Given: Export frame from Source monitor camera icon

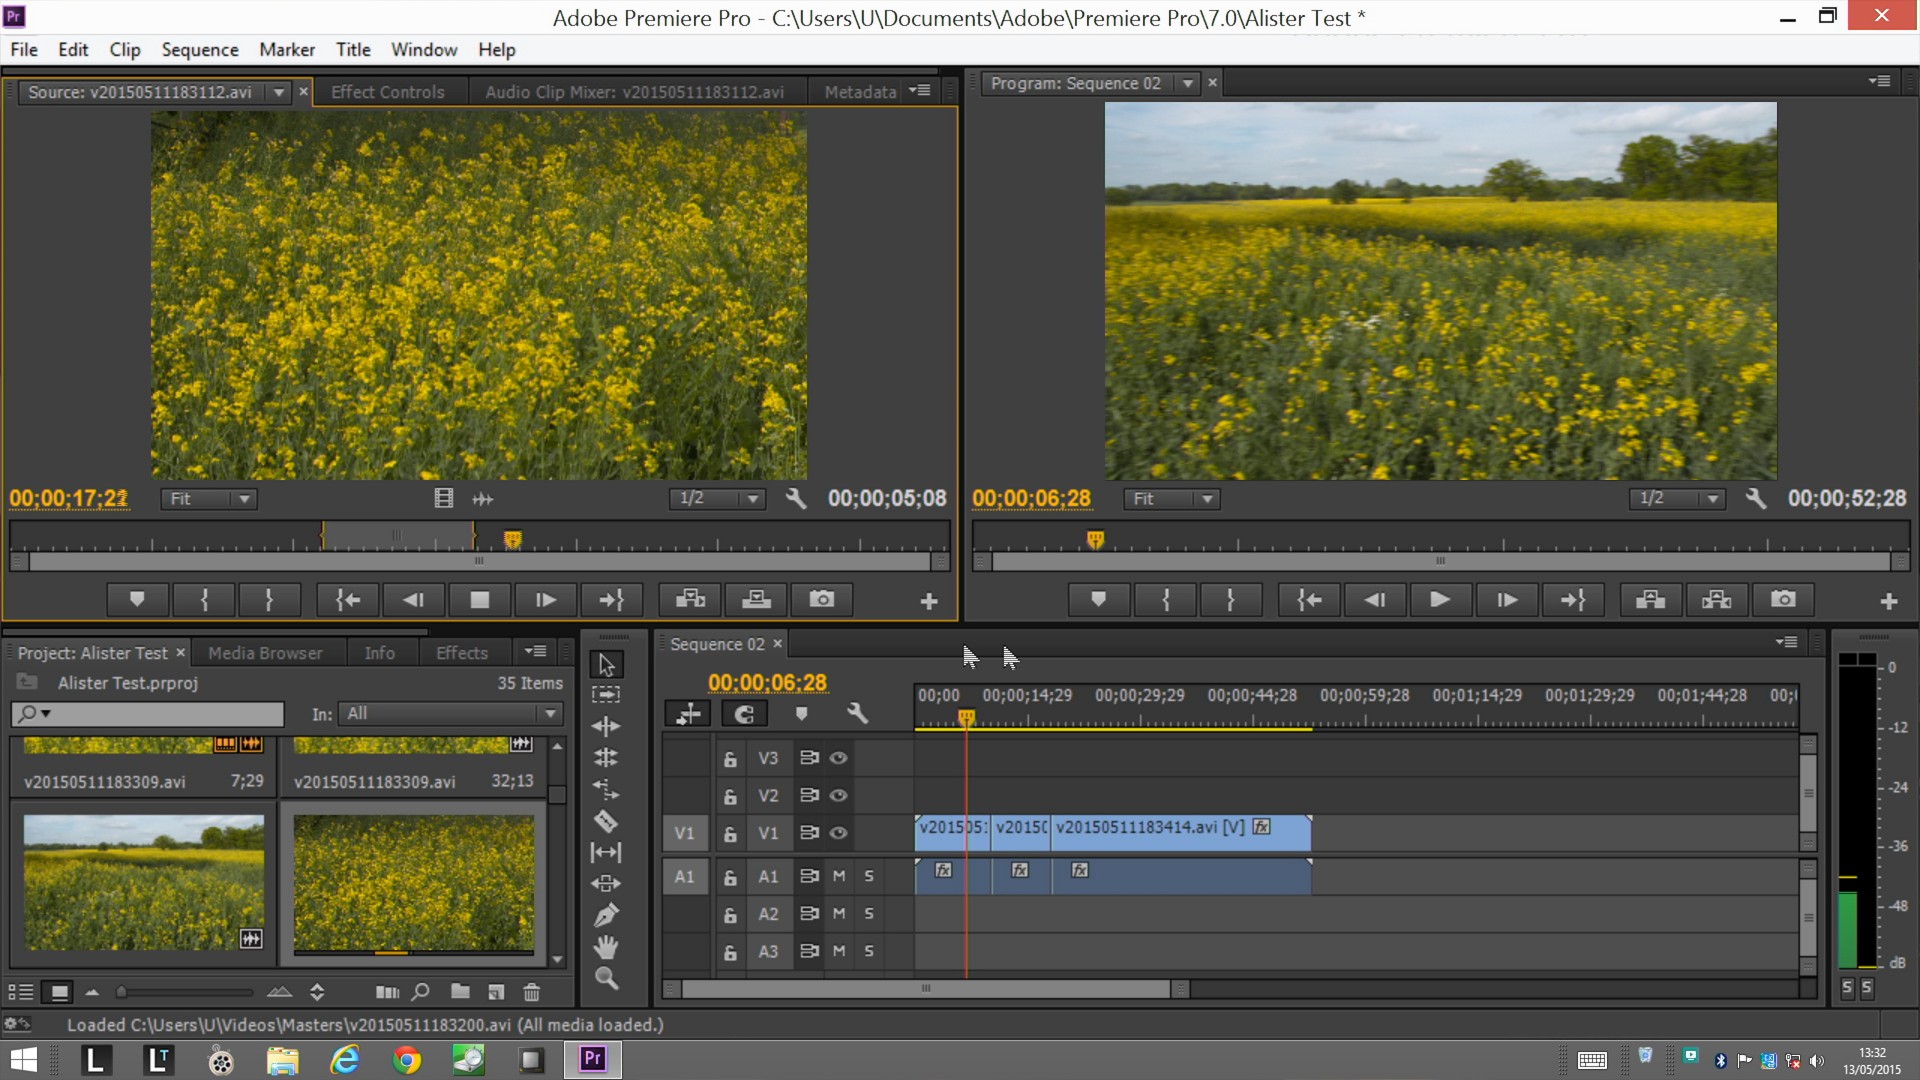Looking at the screenshot, I should coord(822,600).
